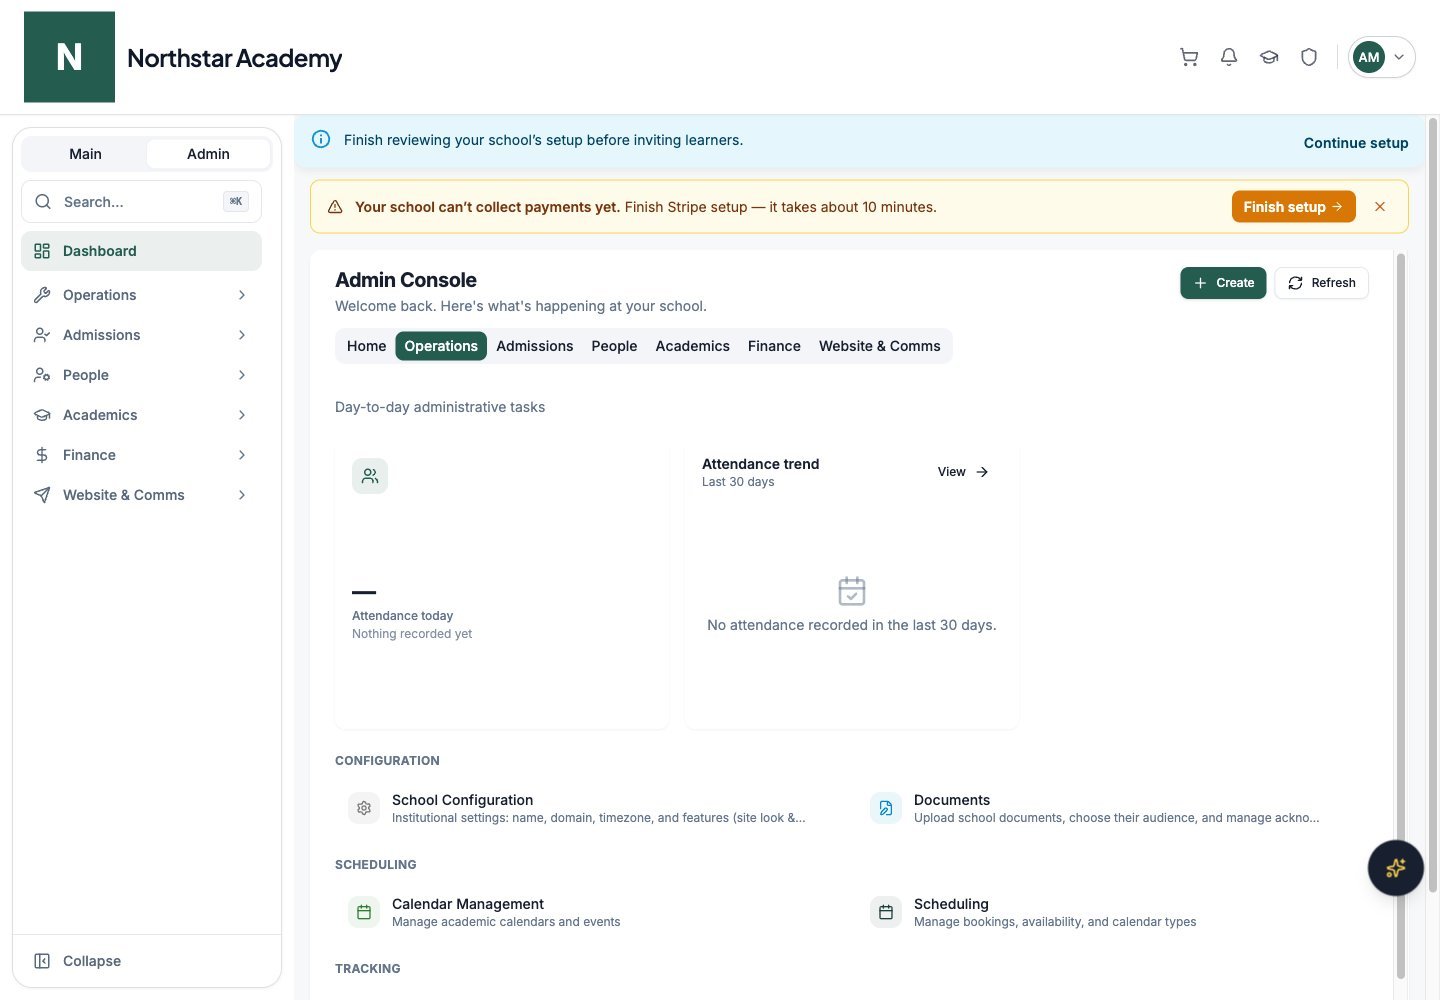Click the payment warning triangle icon
1440x1000 pixels.
[x=335, y=207]
